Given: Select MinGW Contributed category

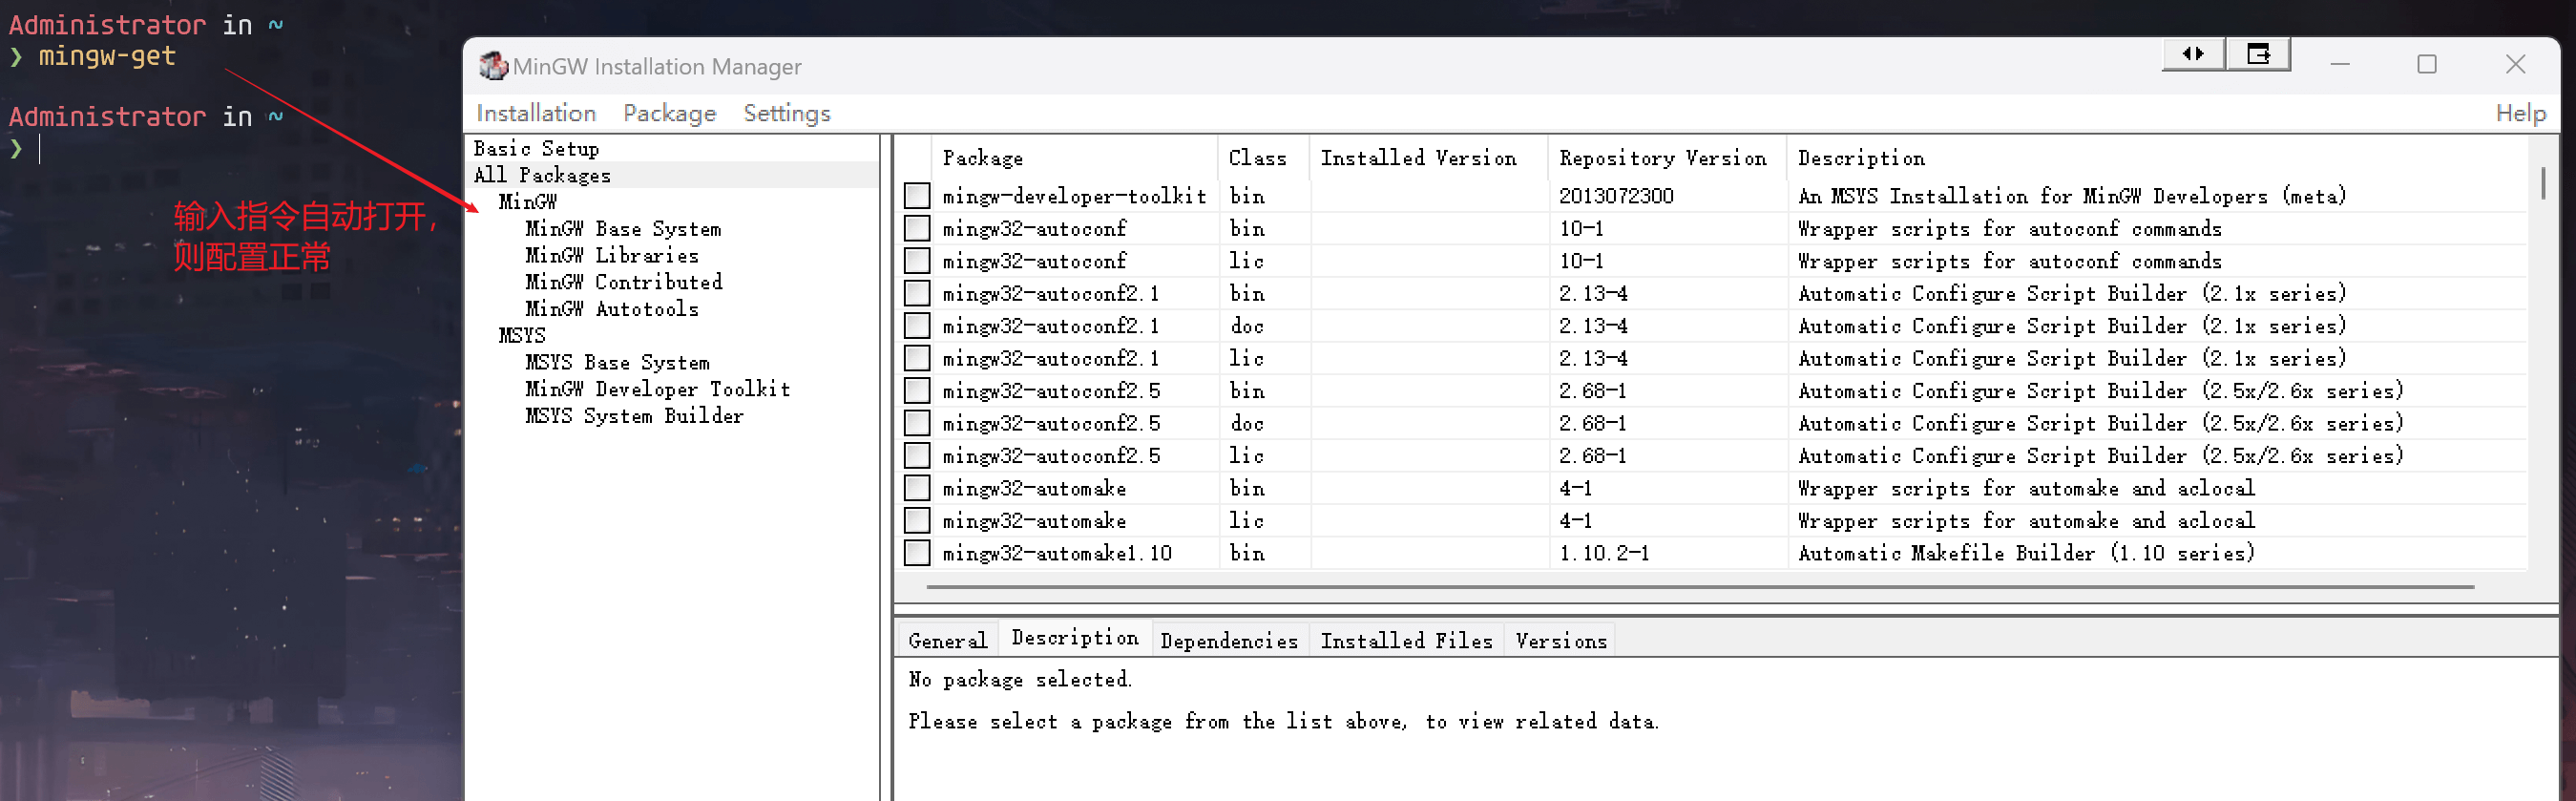Looking at the screenshot, I should [x=624, y=282].
